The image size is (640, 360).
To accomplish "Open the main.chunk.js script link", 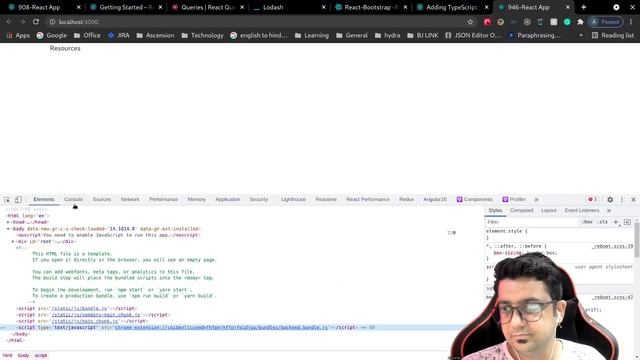I will point(85,321).
